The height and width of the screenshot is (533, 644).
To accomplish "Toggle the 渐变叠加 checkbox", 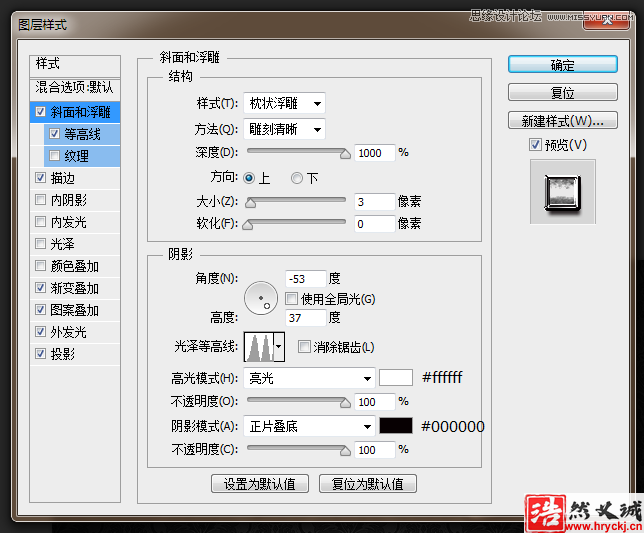I will pos(40,288).
